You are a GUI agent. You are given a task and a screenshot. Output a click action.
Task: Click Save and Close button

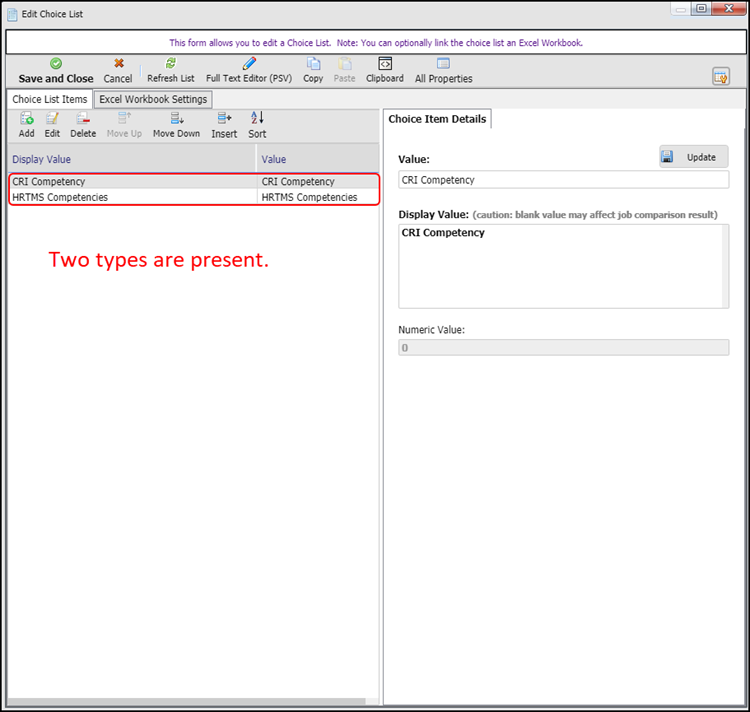click(x=56, y=71)
